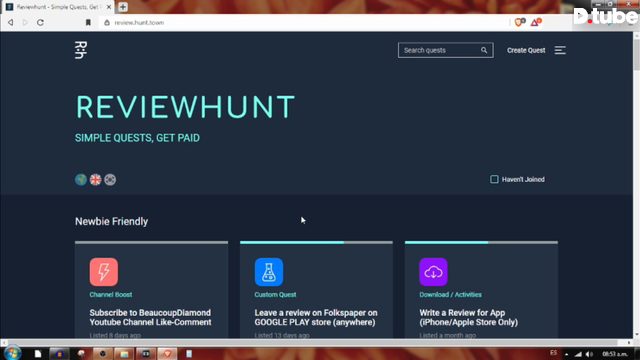Switch to the Reviewhunt tab
The height and width of the screenshot is (360, 640).
pyautogui.click(x=57, y=7)
